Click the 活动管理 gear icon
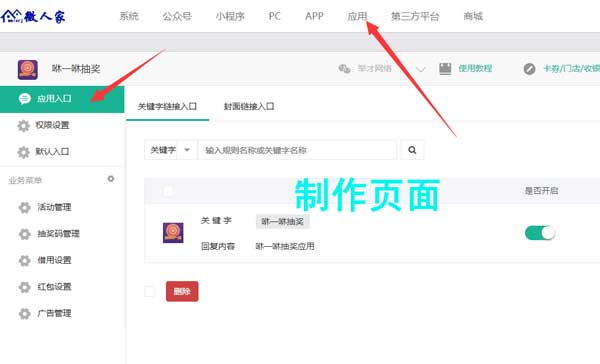Viewport: 600px width, 364px height. 24,207
